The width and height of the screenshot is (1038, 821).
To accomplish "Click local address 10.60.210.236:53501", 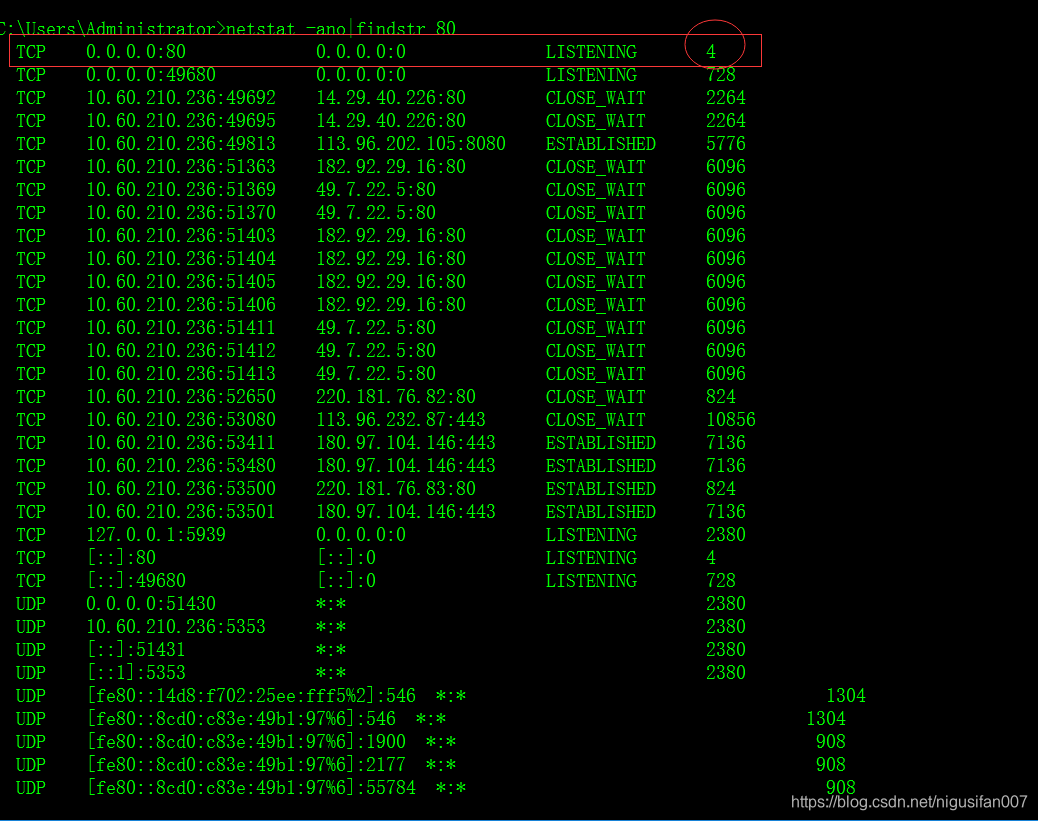I will (181, 512).
